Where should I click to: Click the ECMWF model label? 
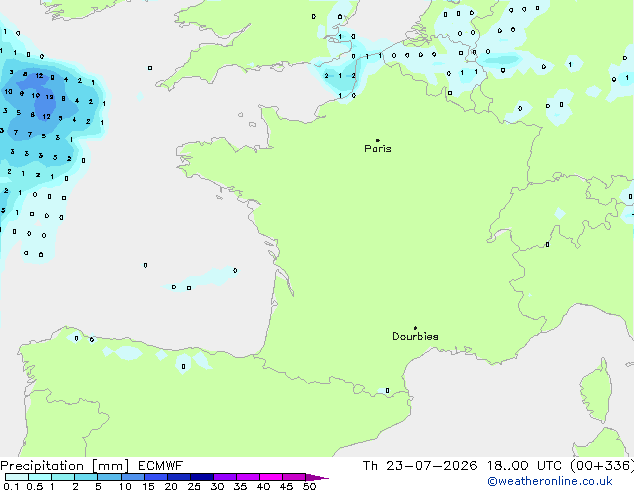[161, 466]
